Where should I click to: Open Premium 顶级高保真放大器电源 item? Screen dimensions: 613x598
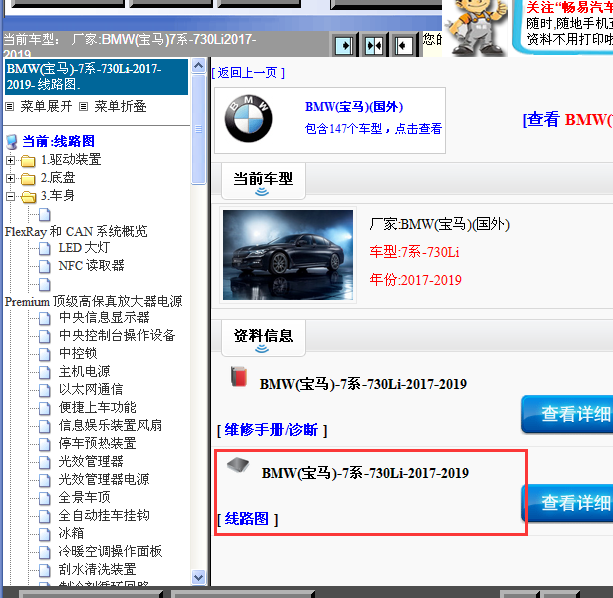93,301
